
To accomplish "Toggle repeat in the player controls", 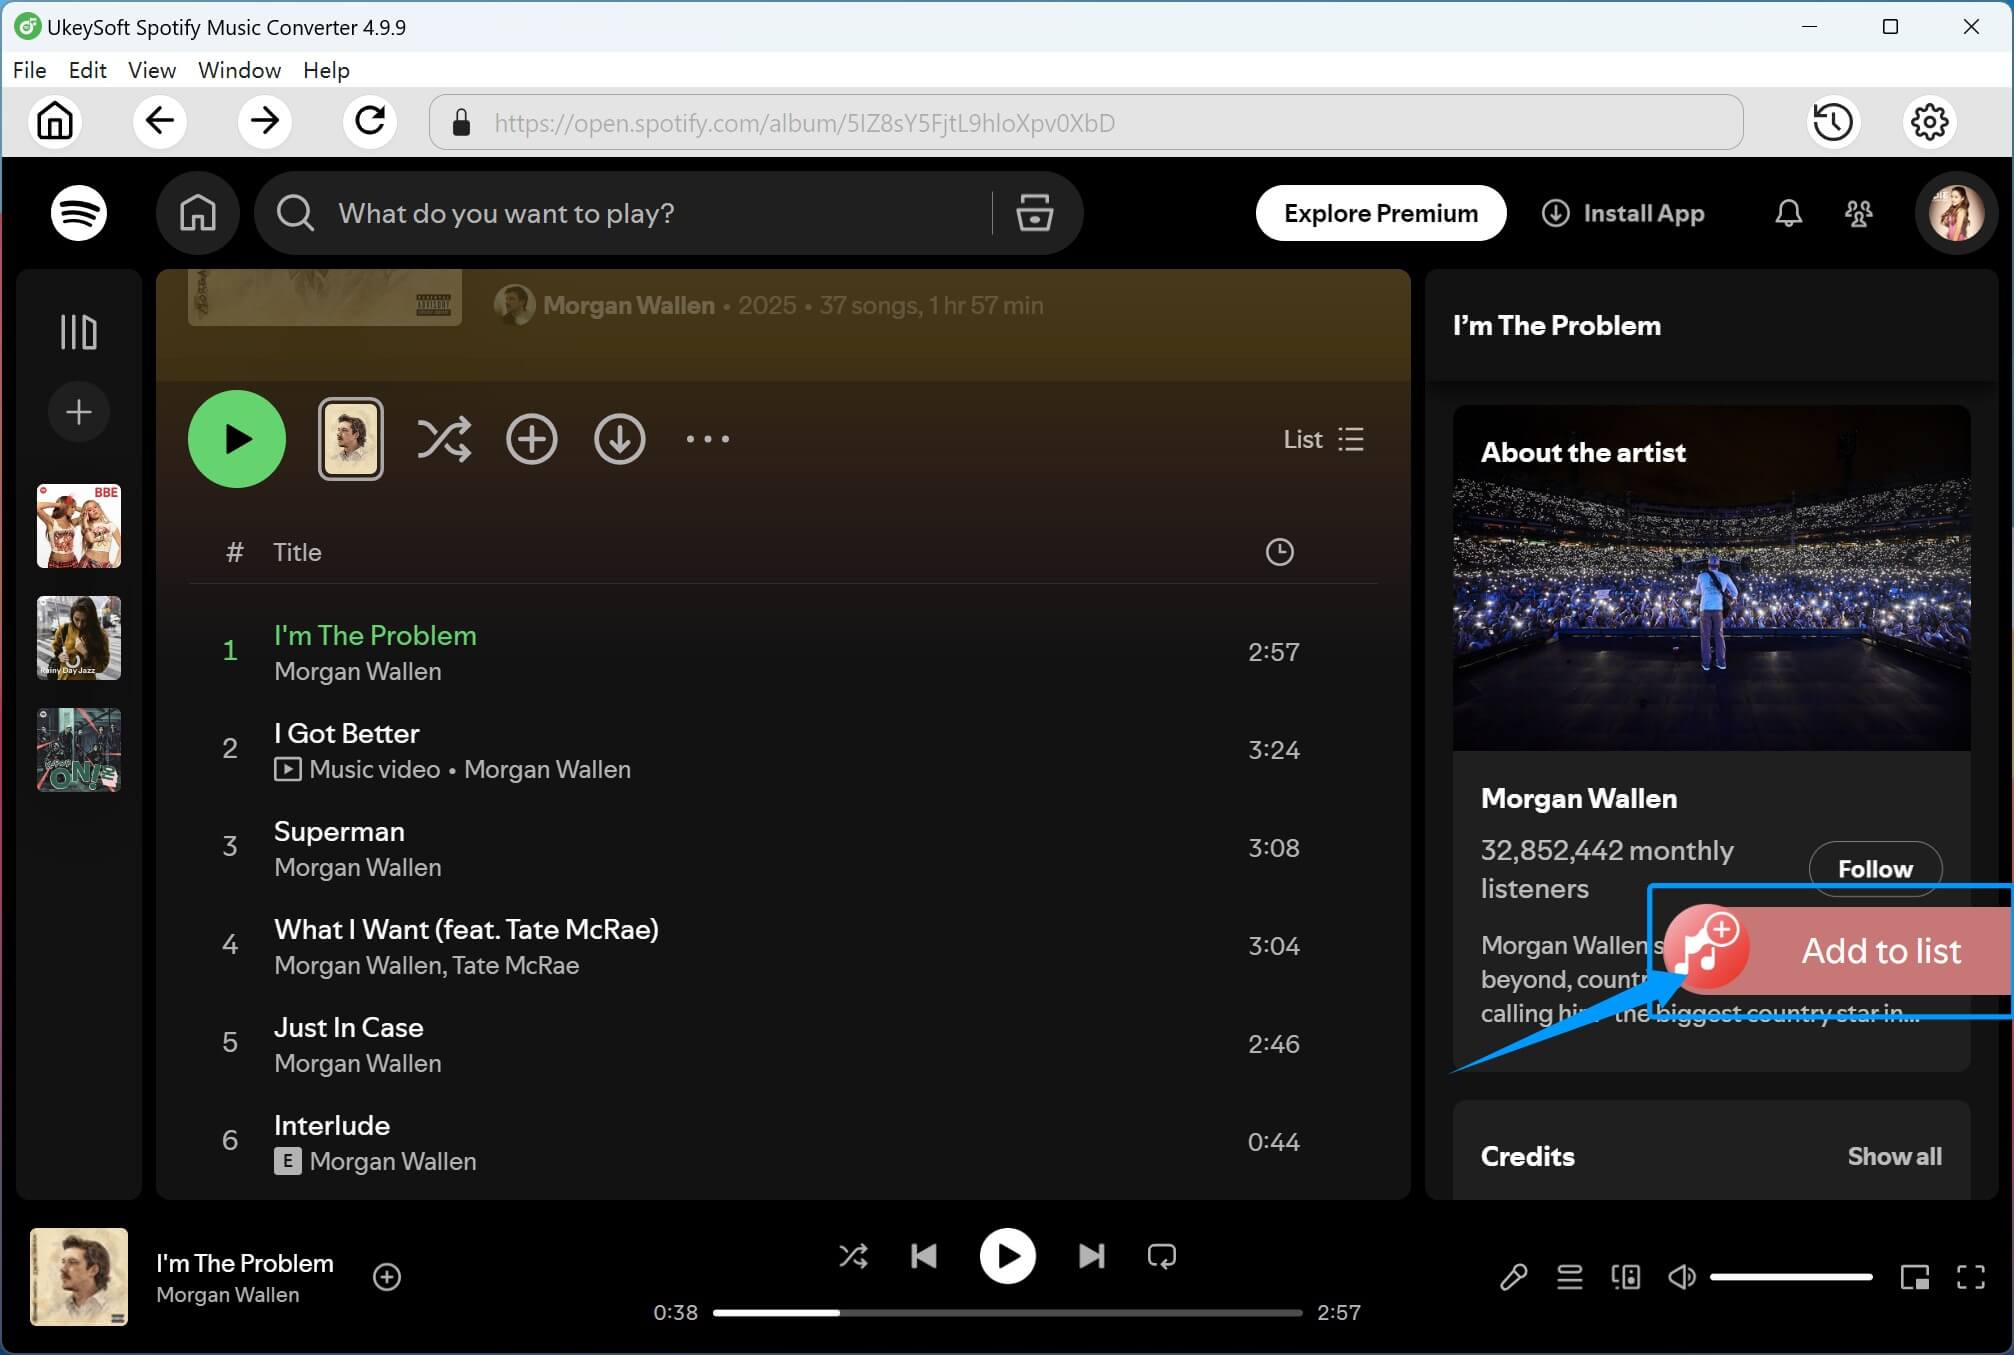I will tap(1161, 1256).
